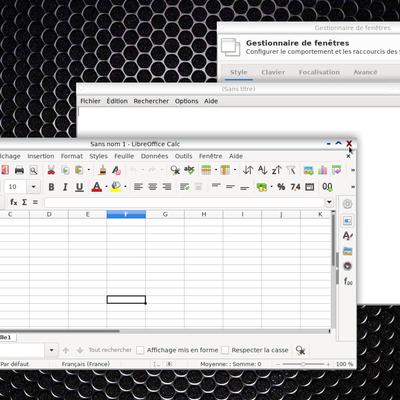Screen dimensions: 400x400
Task: Enable Affichage mis en forme checkbox
Action: [x=140, y=350]
